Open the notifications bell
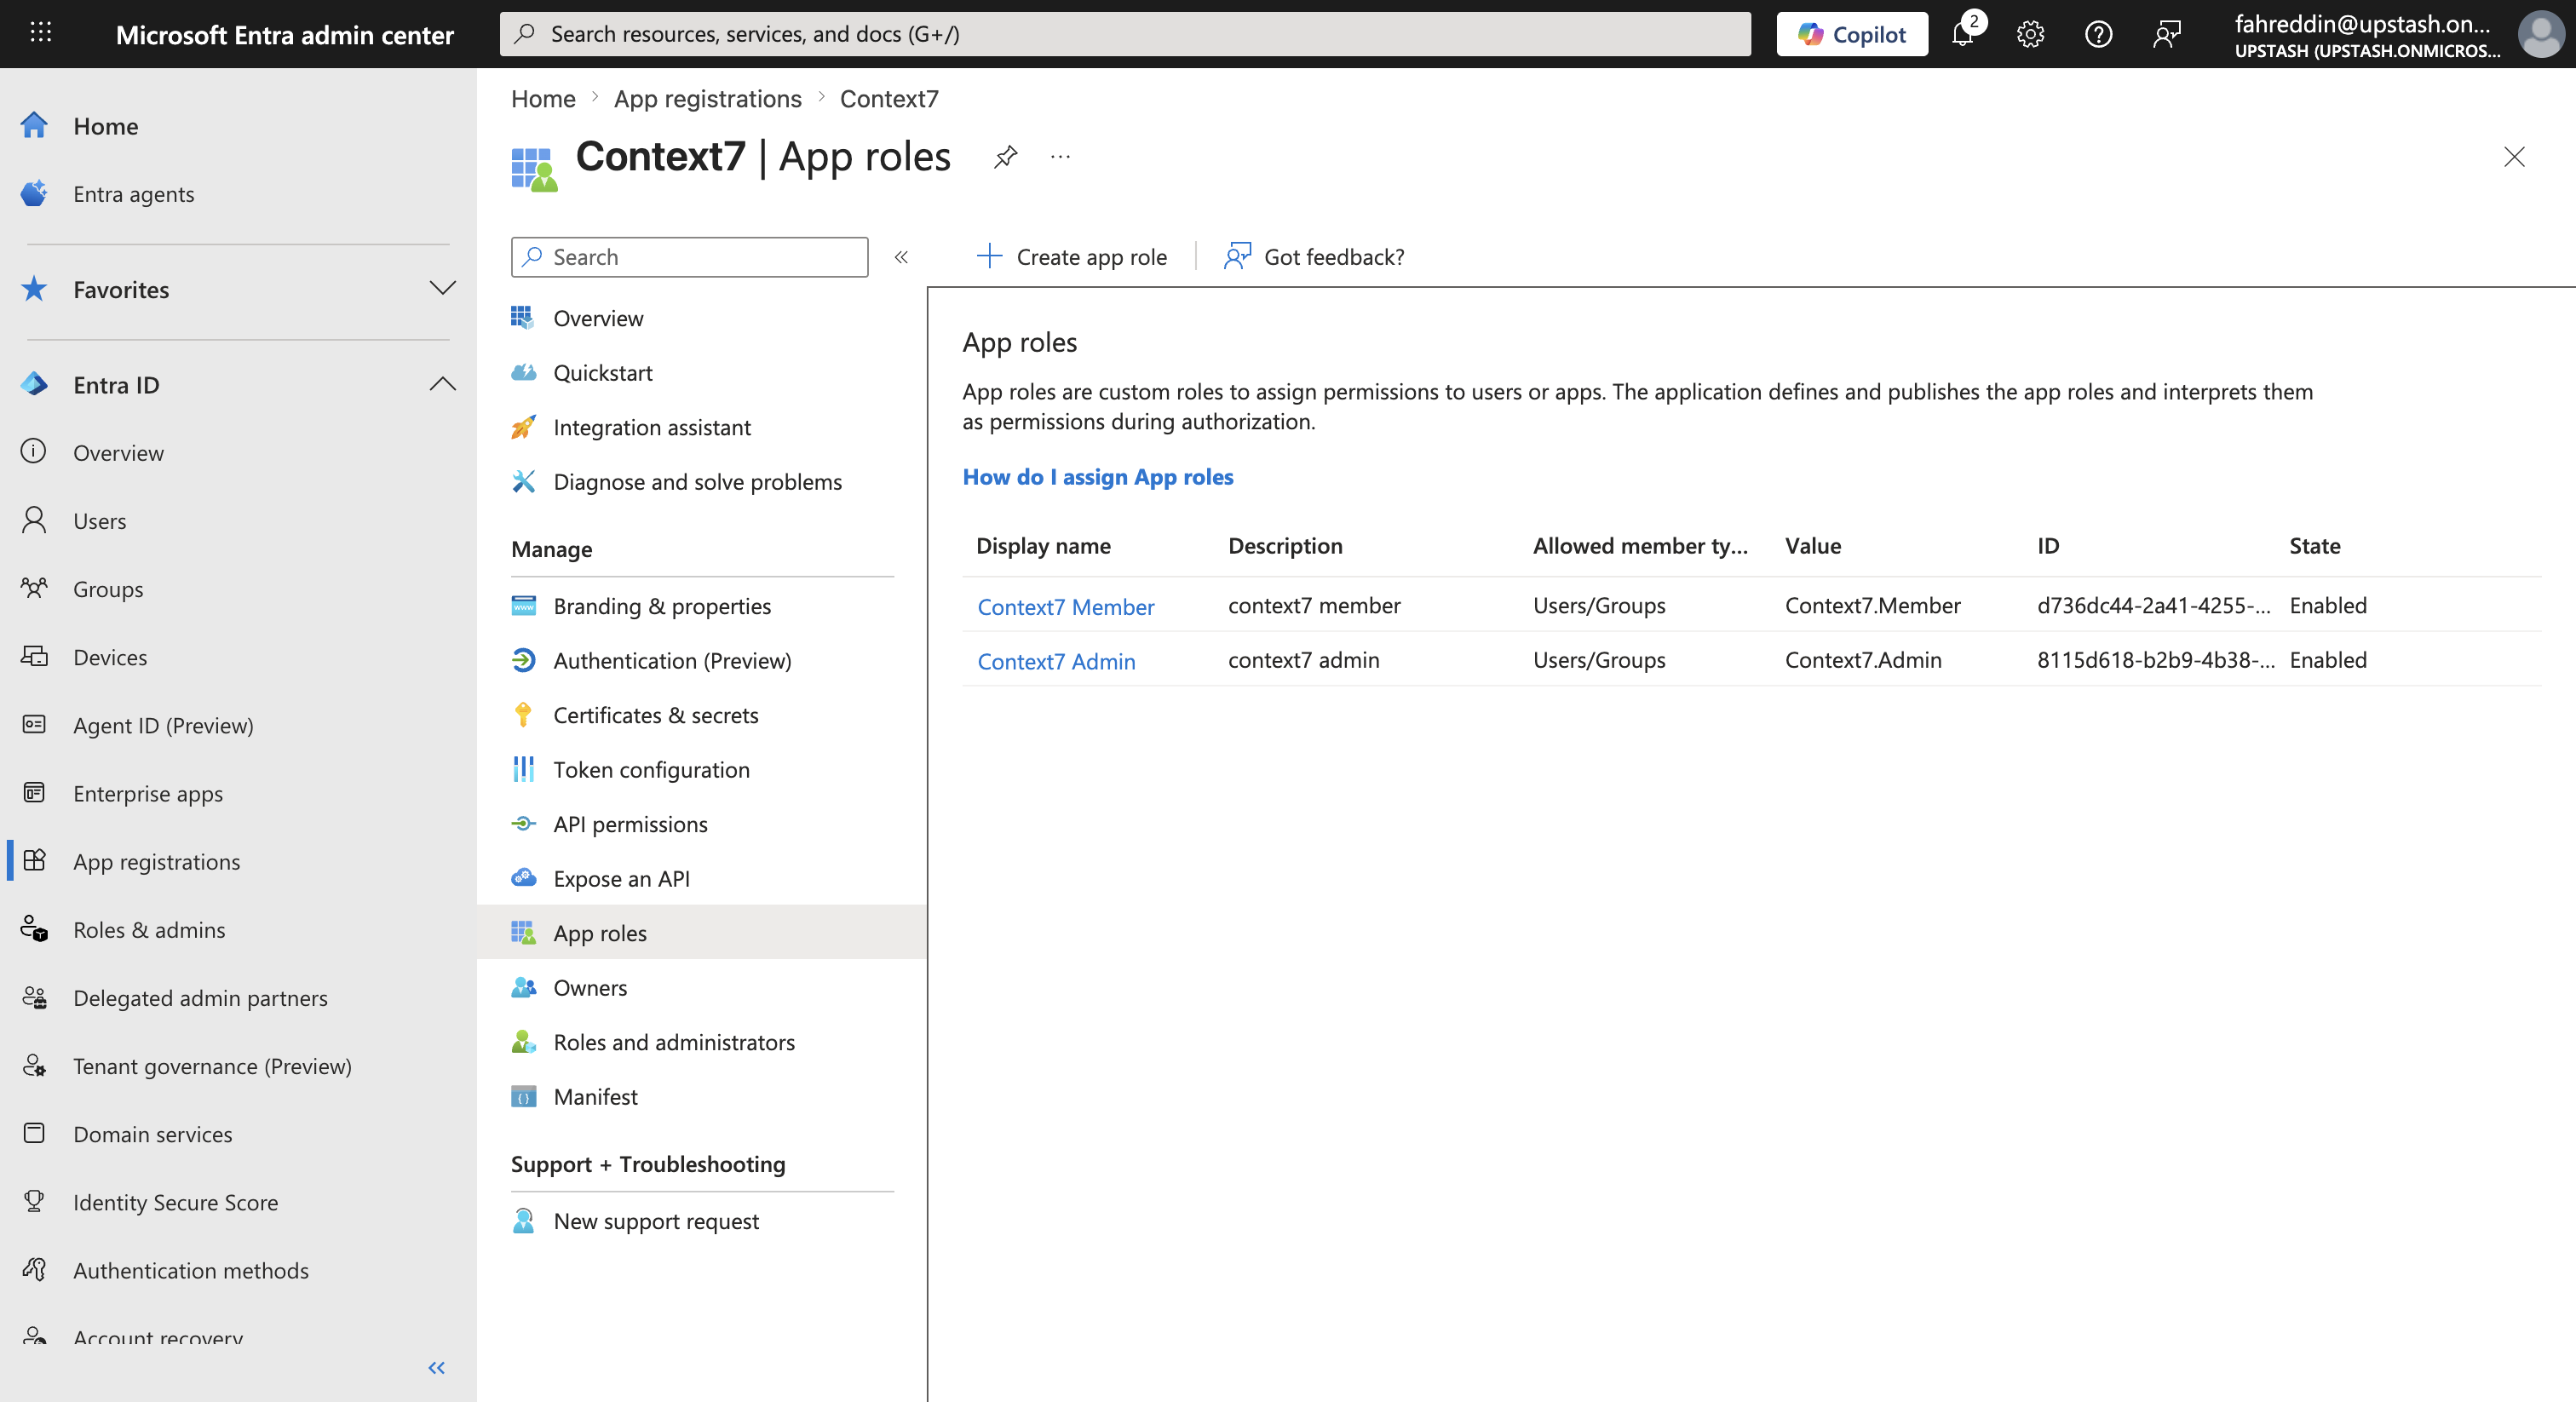 coord(1964,34)
